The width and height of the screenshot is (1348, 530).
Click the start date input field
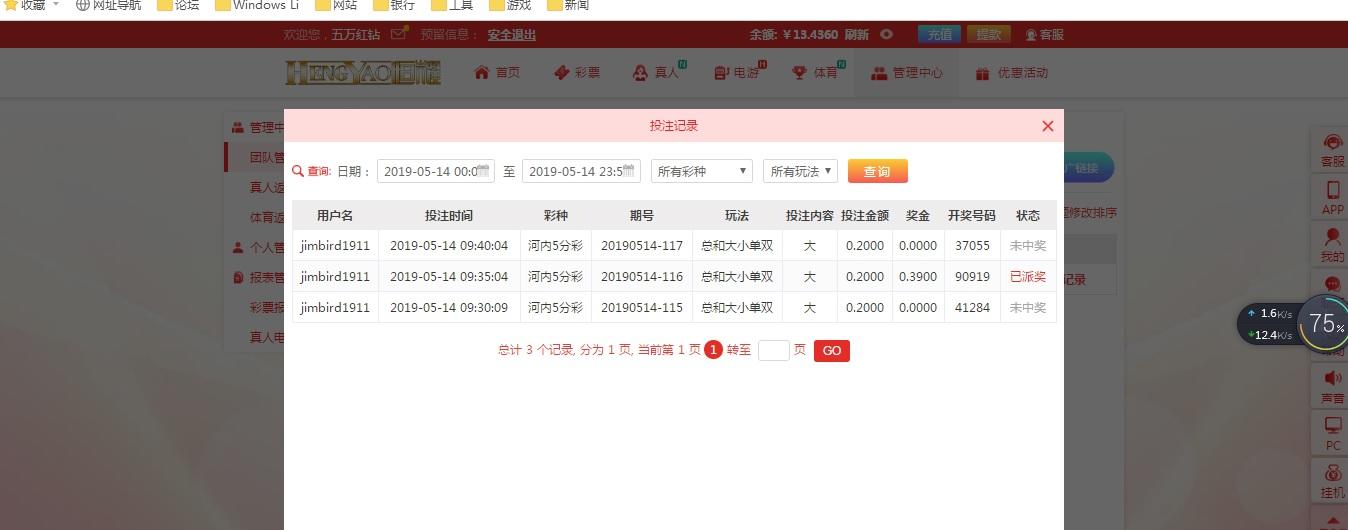pos(435,171)
